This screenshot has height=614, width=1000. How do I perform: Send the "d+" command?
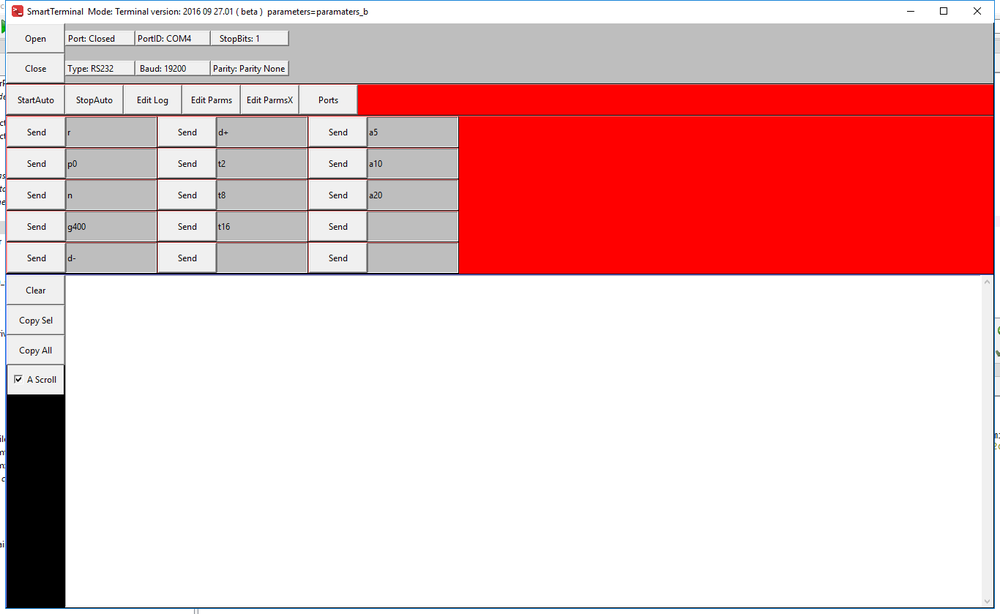pos(187,132)
